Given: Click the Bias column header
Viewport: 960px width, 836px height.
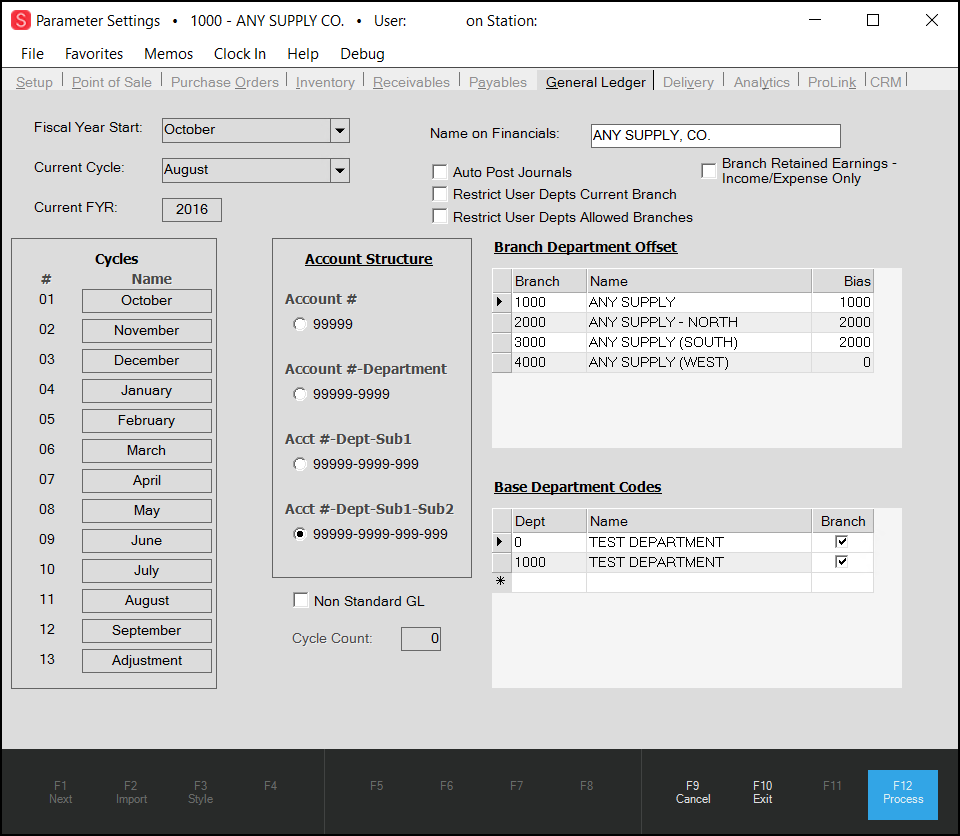Looking at the screenshot, I should point(842,281).
